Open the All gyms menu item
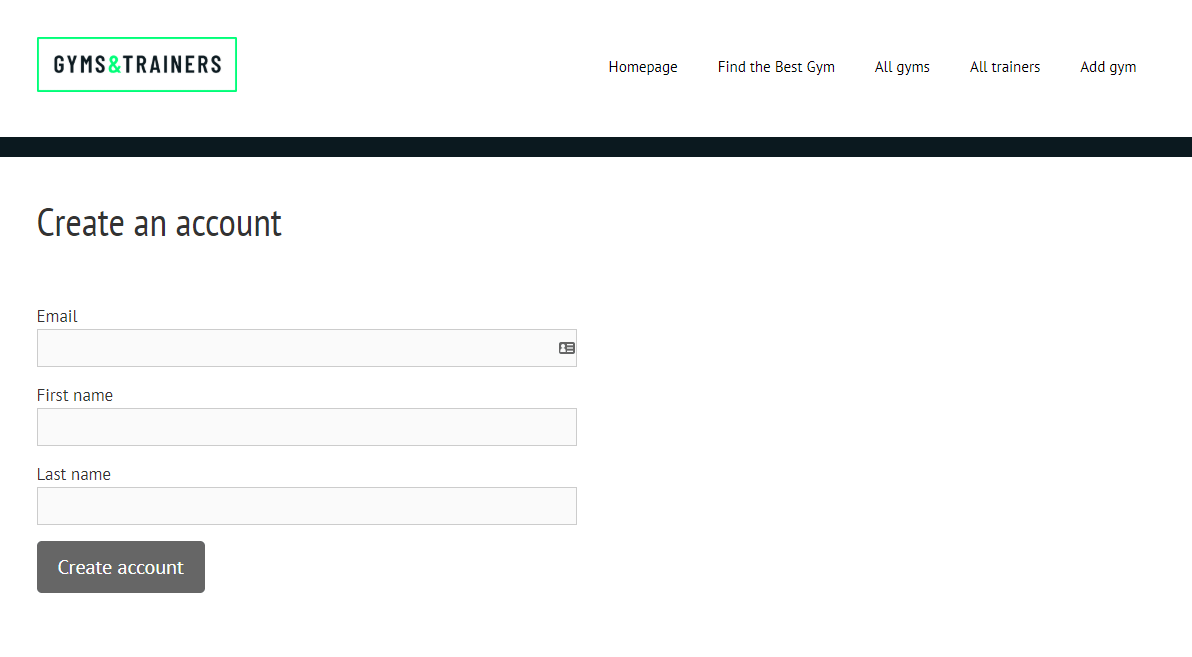1192x657 pixels. pos(902,67)
